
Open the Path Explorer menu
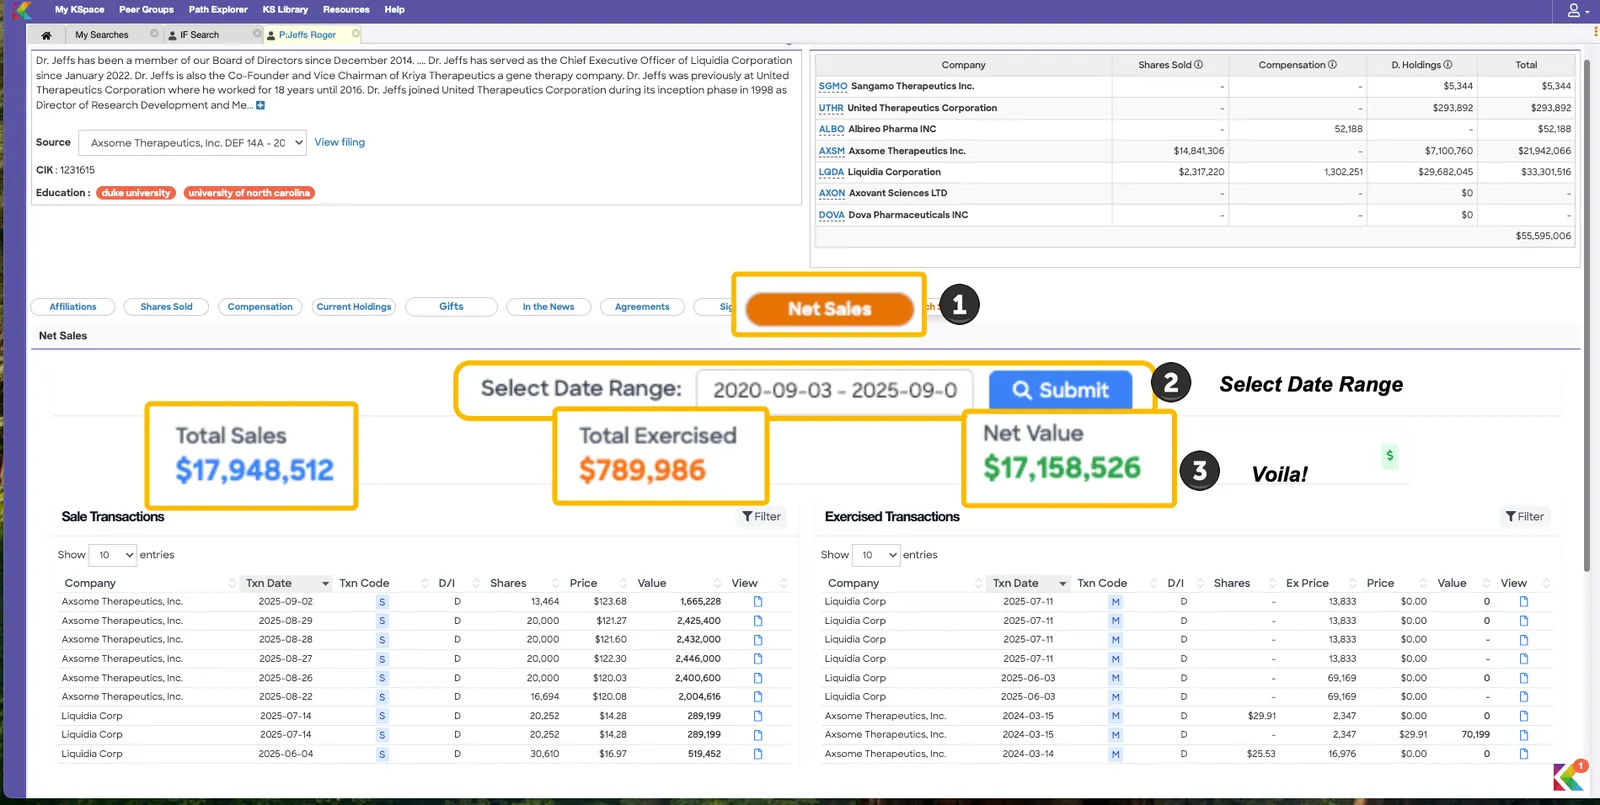(218, 10)
